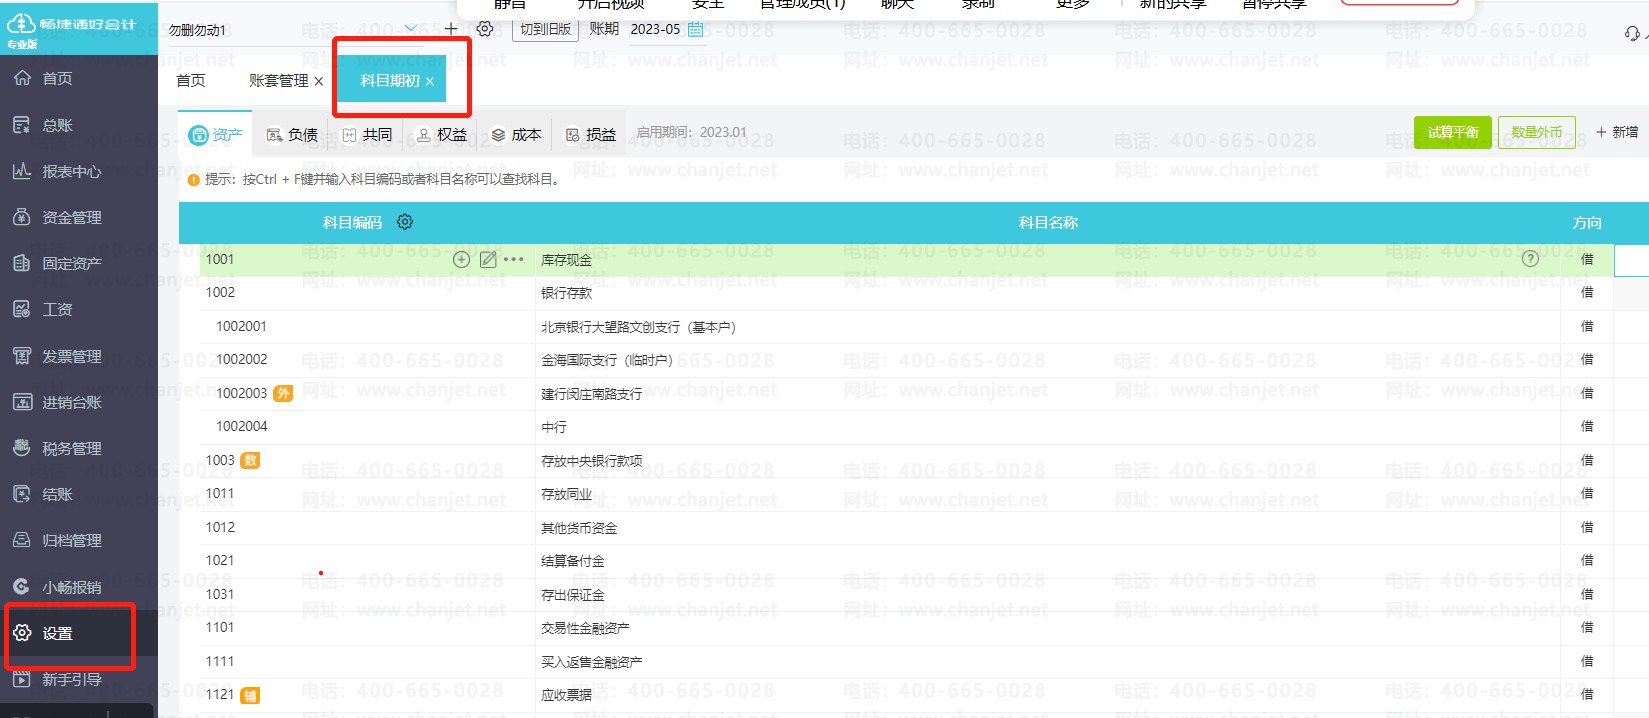Click the 外 badge on account 1002003

pyautogui.click(x=283, y=393)
